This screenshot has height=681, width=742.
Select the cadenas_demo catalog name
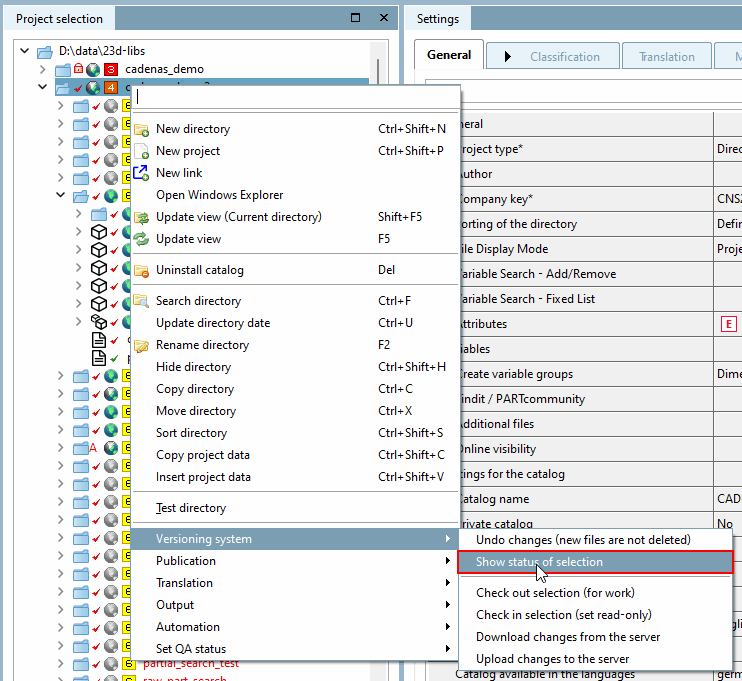point(164,70)
